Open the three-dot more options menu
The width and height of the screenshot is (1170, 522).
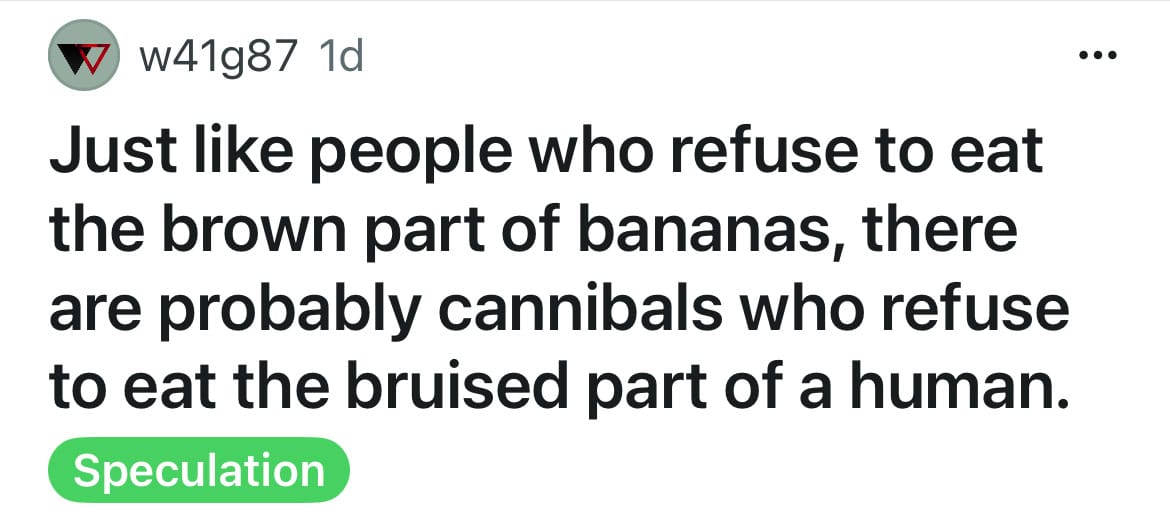click(1098, 55)
